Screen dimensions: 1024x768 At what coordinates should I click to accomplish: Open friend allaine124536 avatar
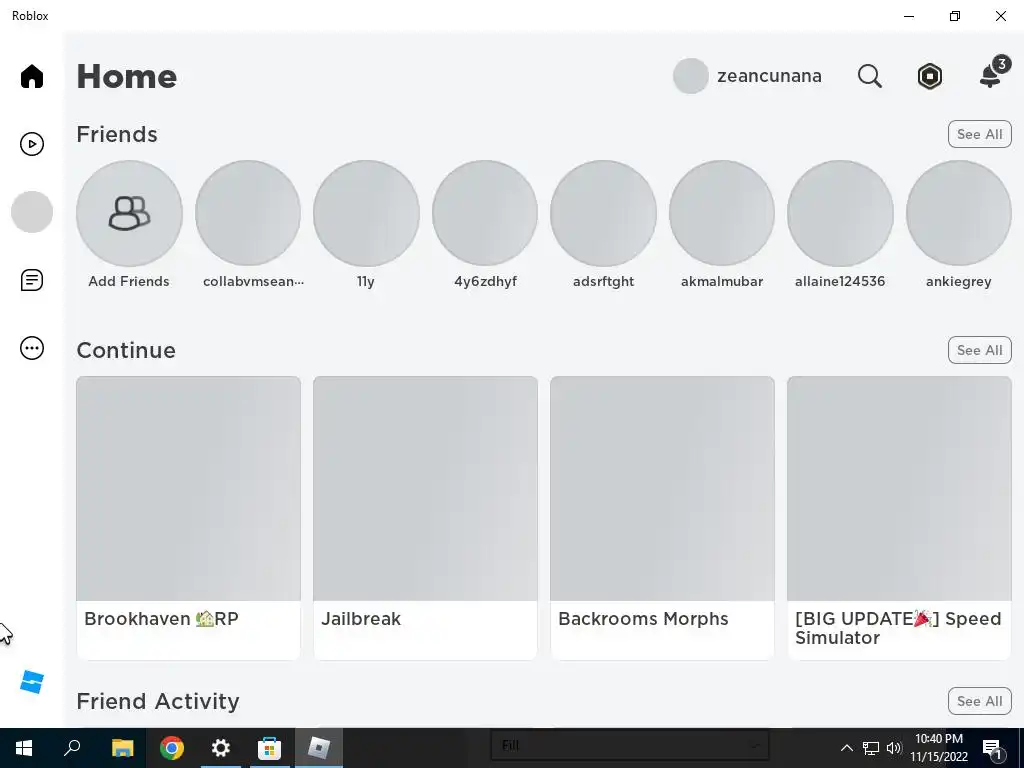coord(840,213)
